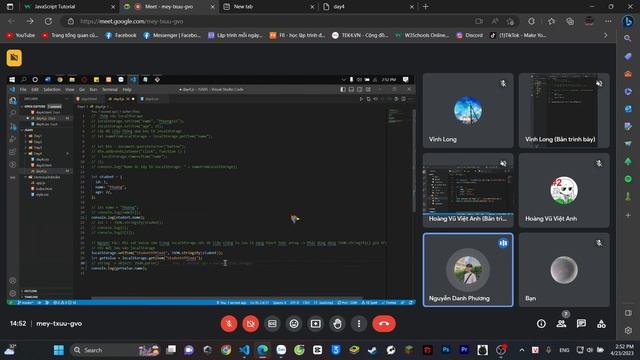
Task: Open the Discord bookmark
Action: tap(469, 36)
